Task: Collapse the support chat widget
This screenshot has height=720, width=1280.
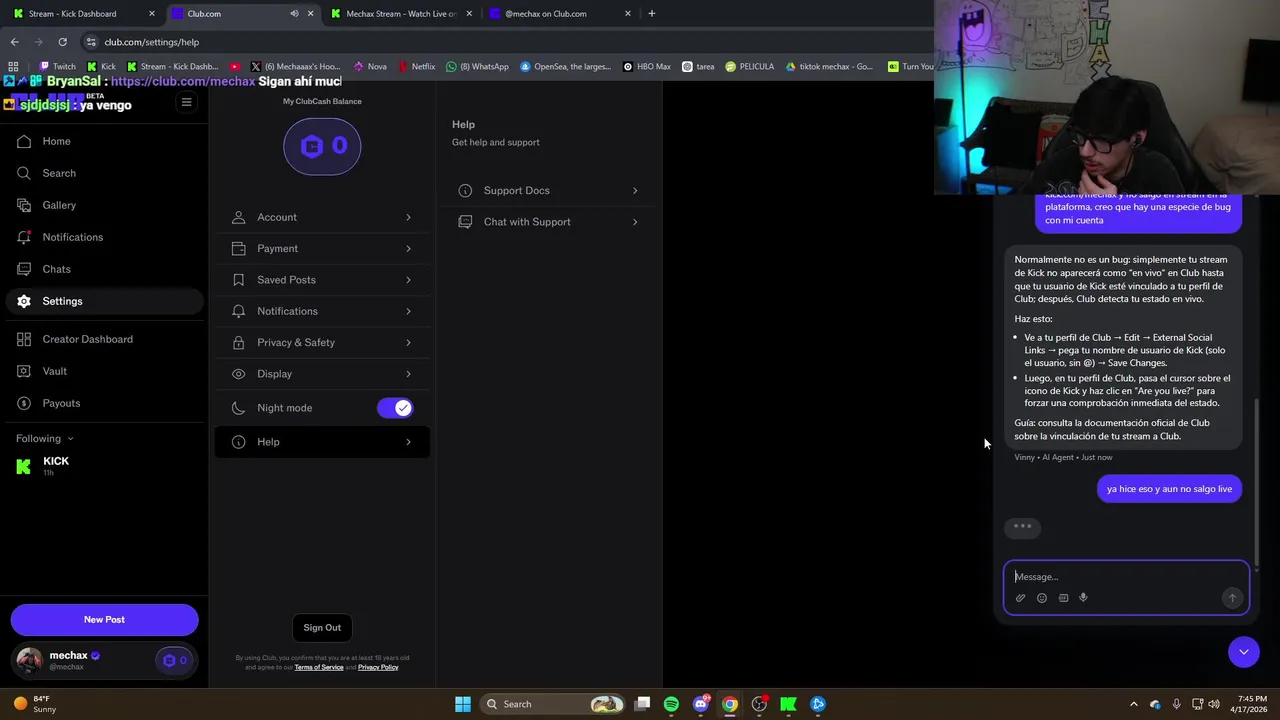Action: tap(1244, 652)
